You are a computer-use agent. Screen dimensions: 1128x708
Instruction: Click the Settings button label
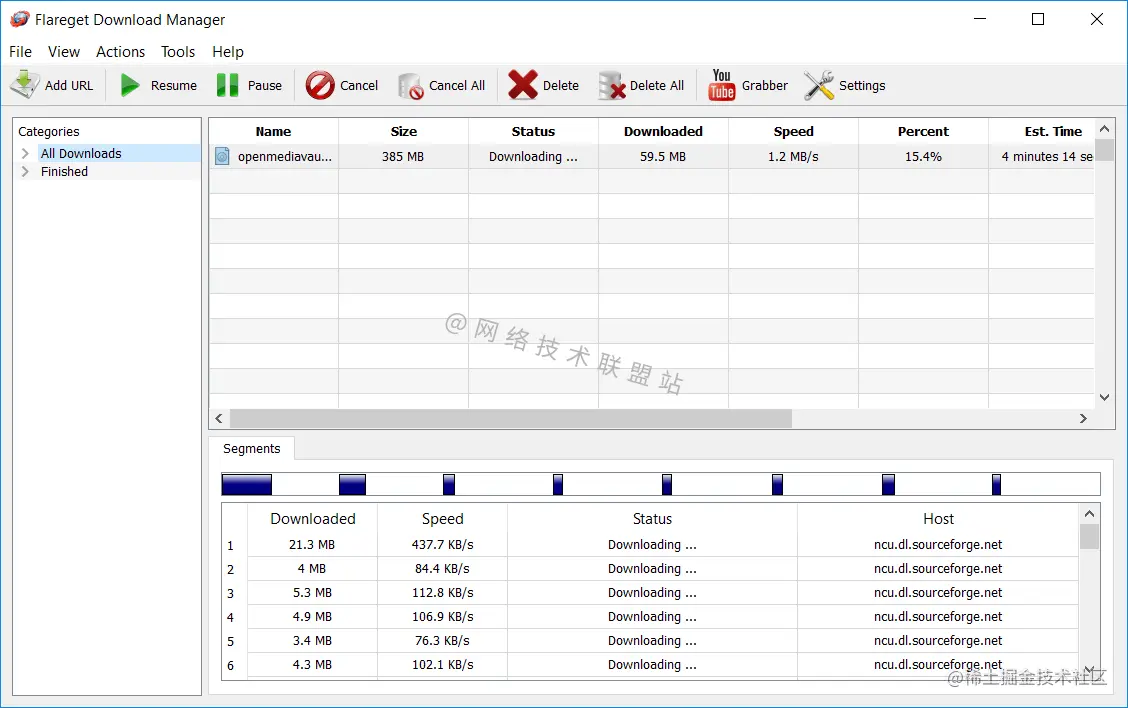click(x=862, y=86)
